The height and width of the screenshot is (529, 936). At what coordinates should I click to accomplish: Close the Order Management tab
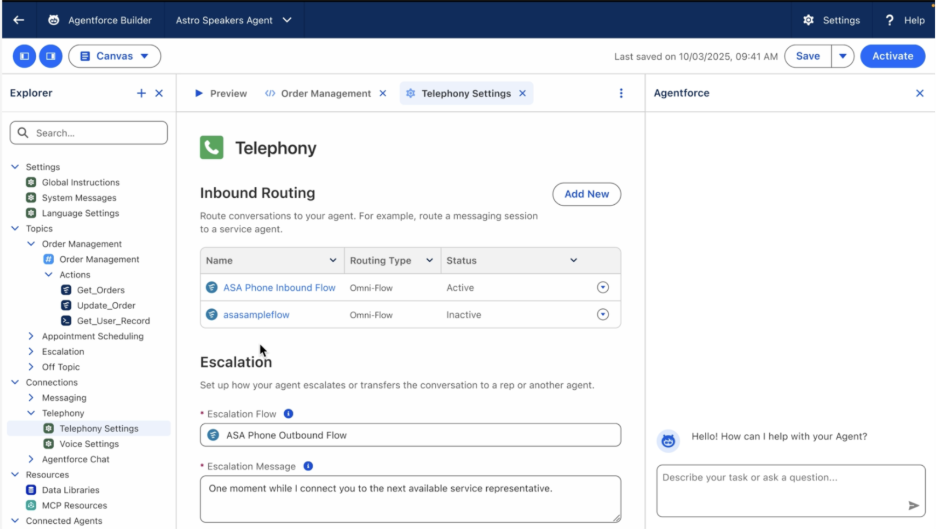(x=383, y=93)
